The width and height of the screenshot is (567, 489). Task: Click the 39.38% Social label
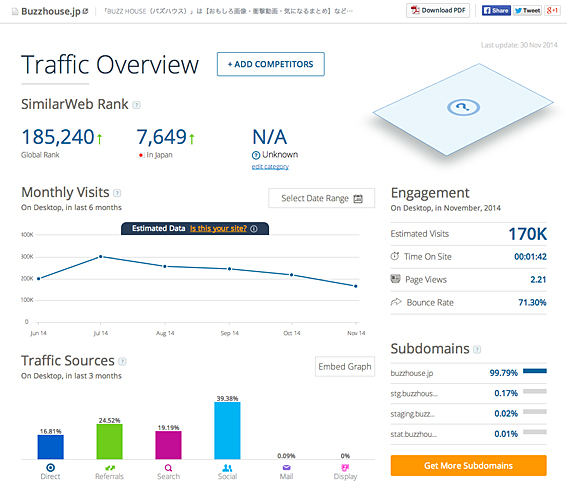[x=227, y=399]
